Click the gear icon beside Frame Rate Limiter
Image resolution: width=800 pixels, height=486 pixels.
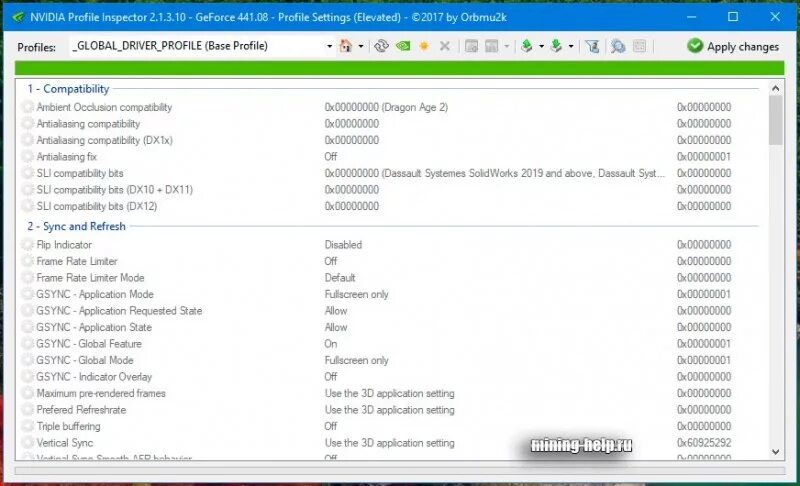pyautogui.click(x=28, y=261)
